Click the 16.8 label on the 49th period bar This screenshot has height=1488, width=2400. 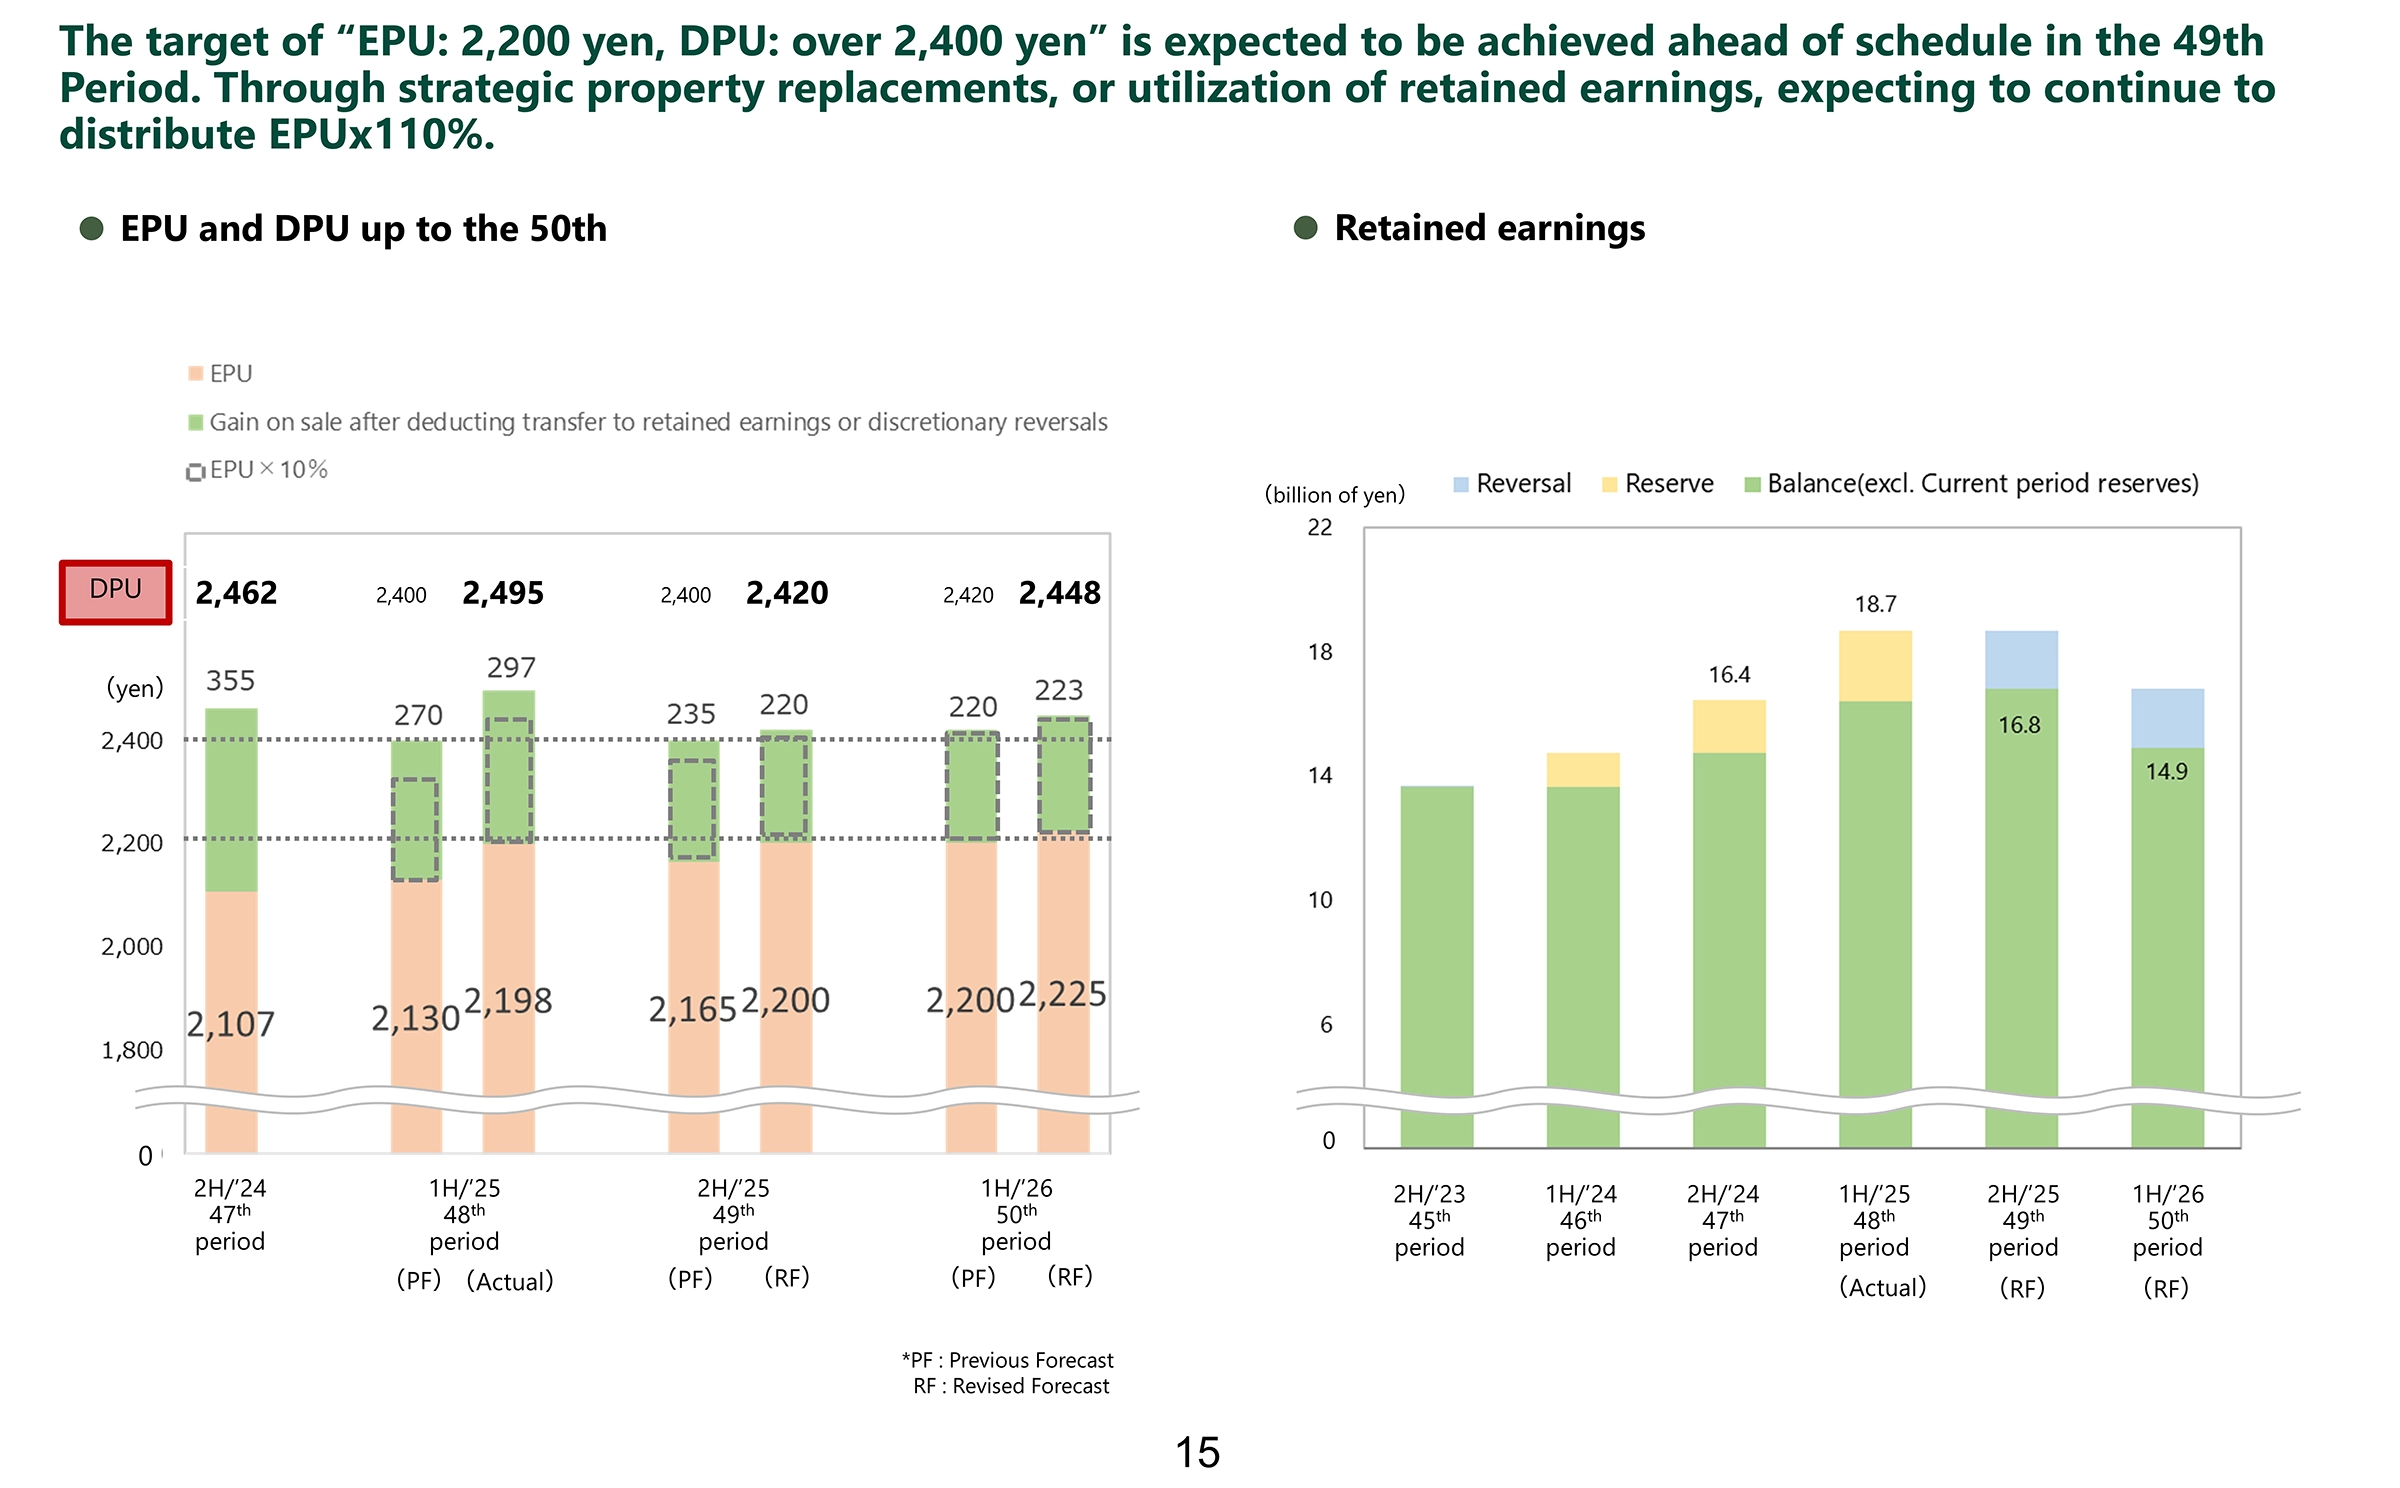coord(2019,725)
